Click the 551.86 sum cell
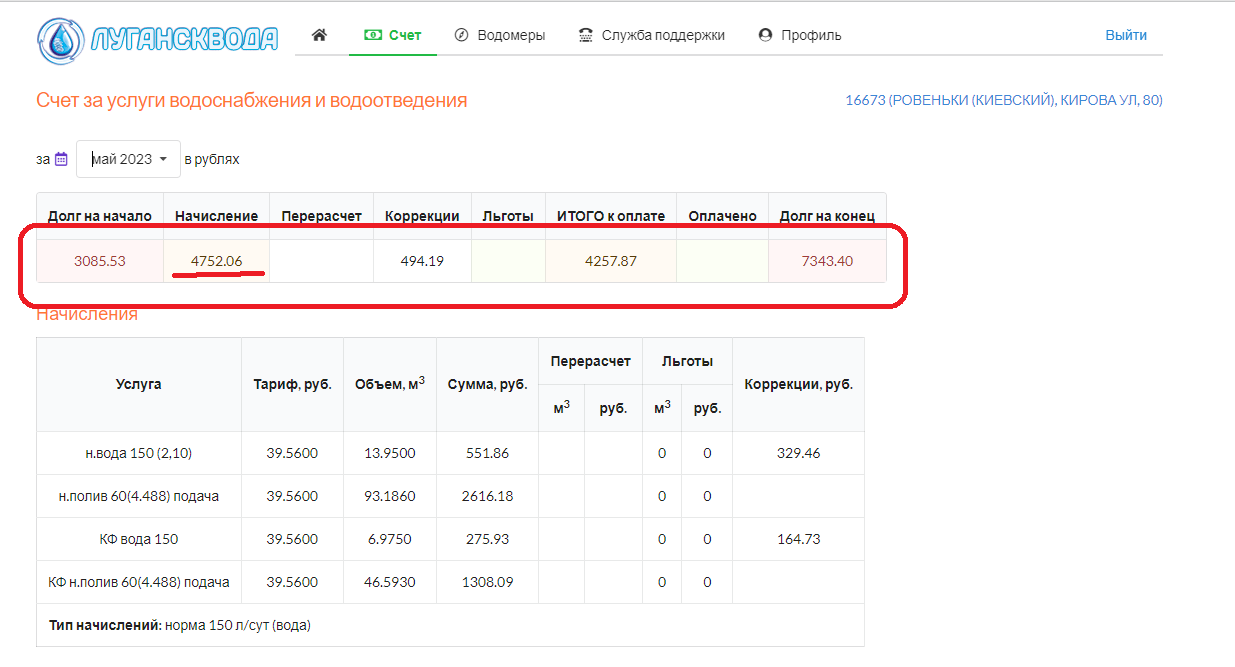This screenshot has height=667, width=1235. [488, 453]
